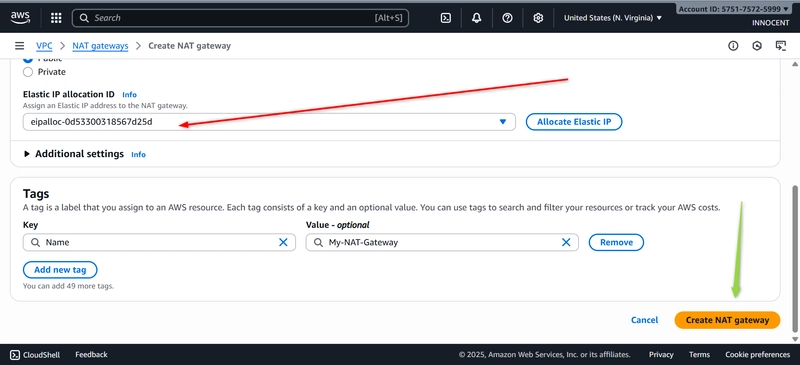Open CloudShell from the footer
The height and width of the screenshot is (365, 800).
[x=35, y=354]
